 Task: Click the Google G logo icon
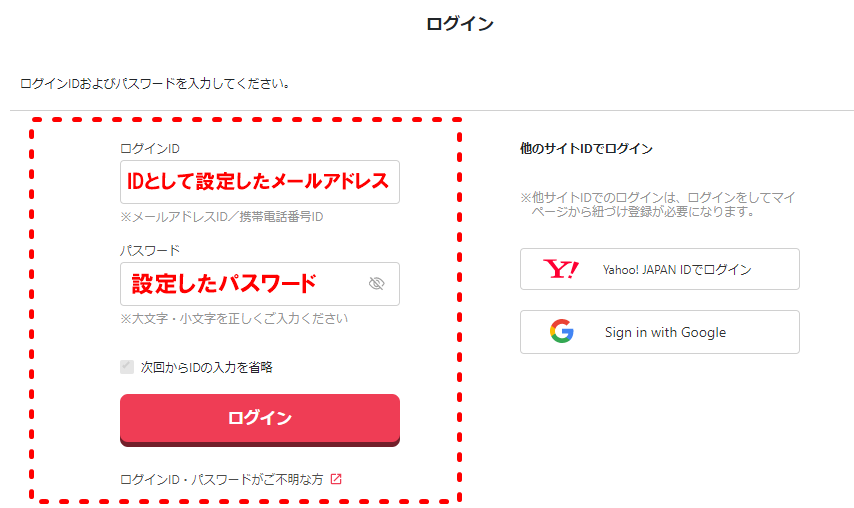tap(562, 331)
